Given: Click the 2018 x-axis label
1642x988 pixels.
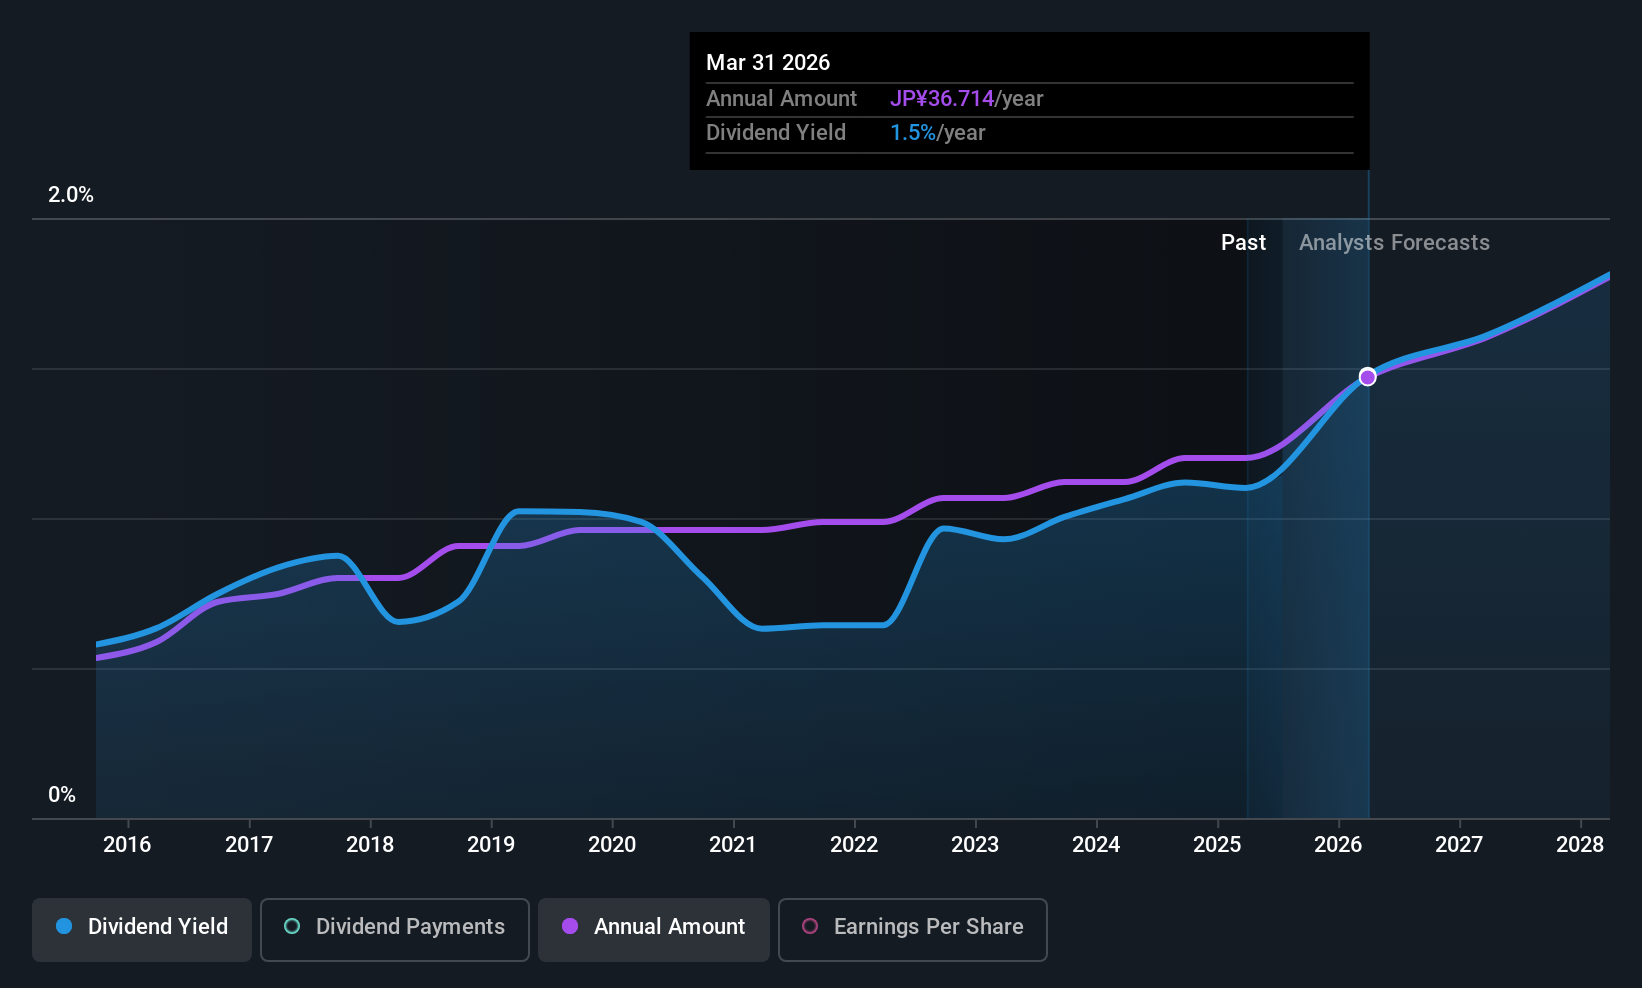Looking at the screenshot, I should [370, 845].
